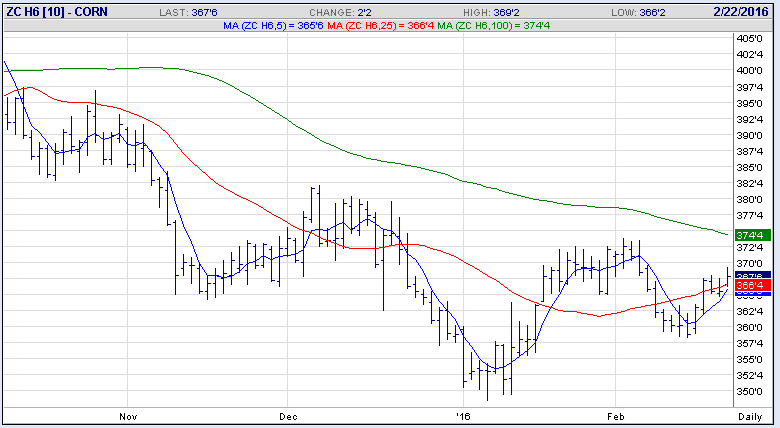Click the 400'0 label on the price axis
780x428 pixels.
(x=750, y=70)
